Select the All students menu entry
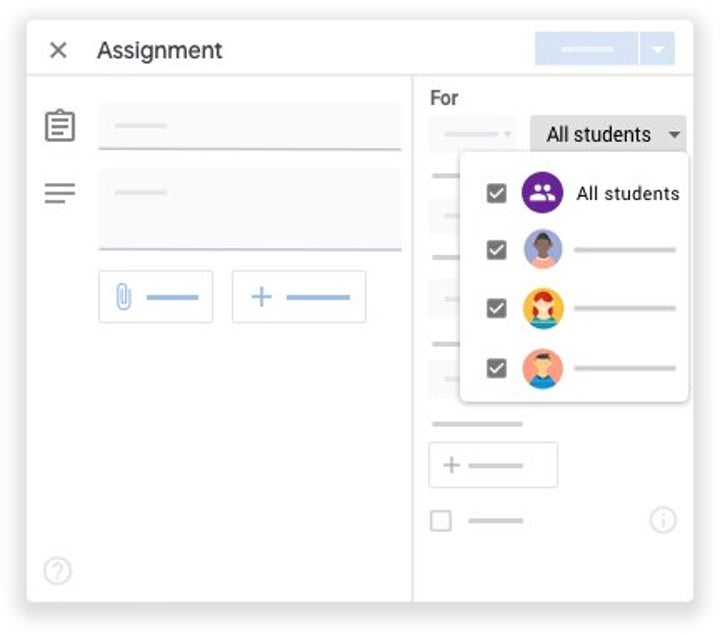This screenshot has width=720, height=635. pos(627,193)
